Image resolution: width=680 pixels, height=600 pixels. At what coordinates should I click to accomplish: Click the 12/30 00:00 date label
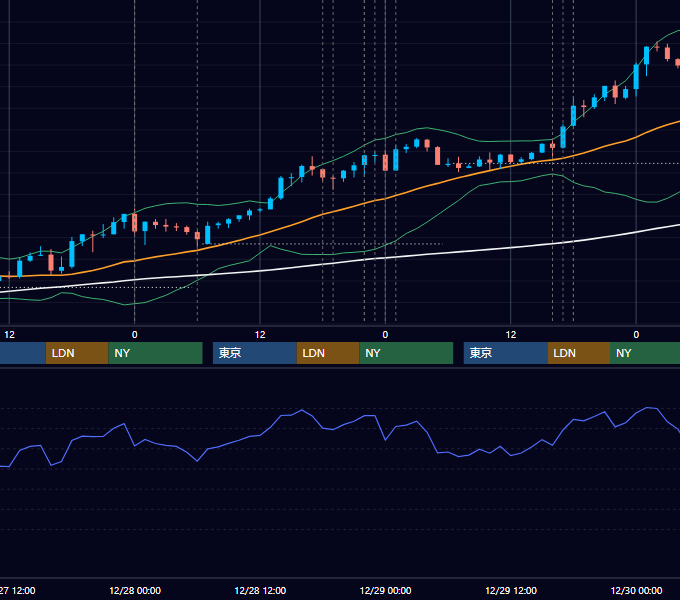point(636,590)
